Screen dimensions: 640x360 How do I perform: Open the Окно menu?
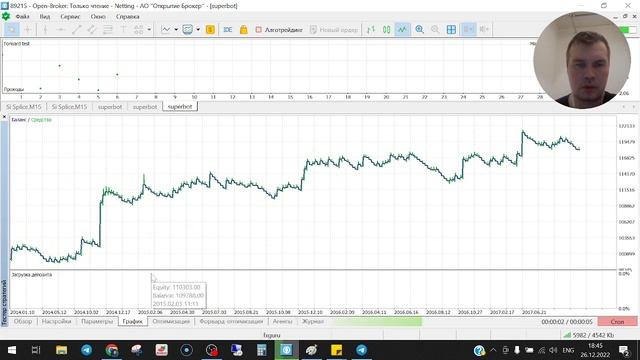point(98,16)
